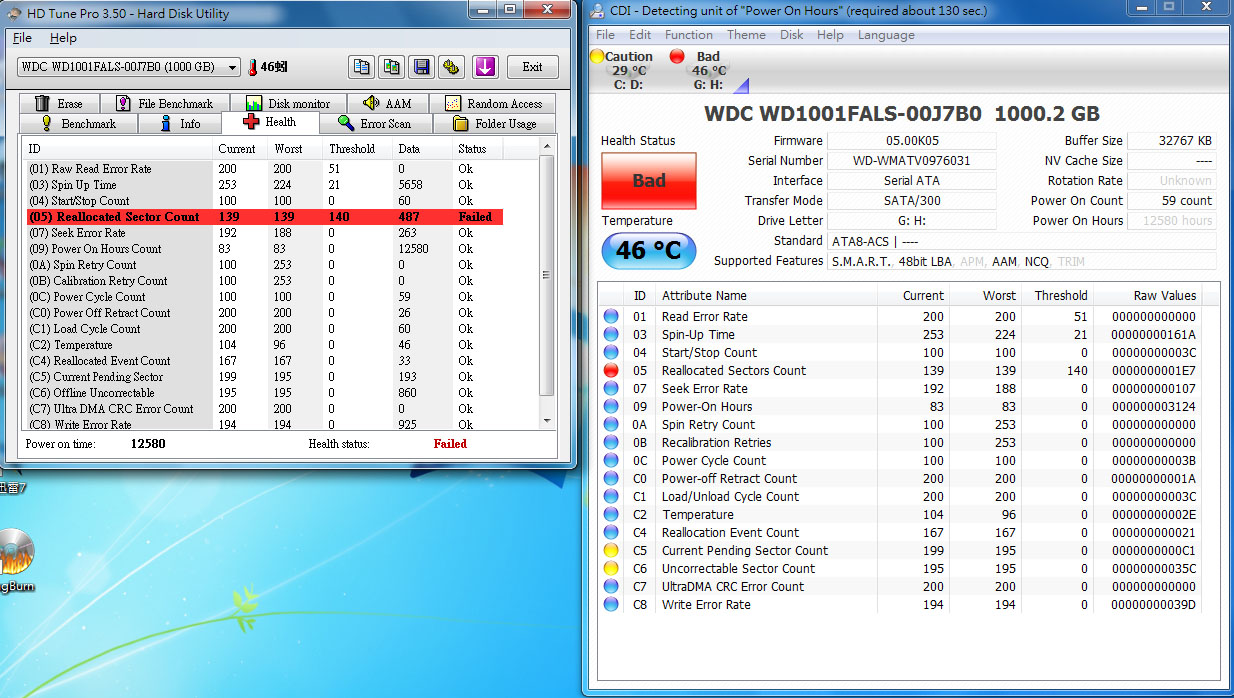The image size is (1234, 698).
Task: Open the AAM tab
Action: click(x=387, y=103)
